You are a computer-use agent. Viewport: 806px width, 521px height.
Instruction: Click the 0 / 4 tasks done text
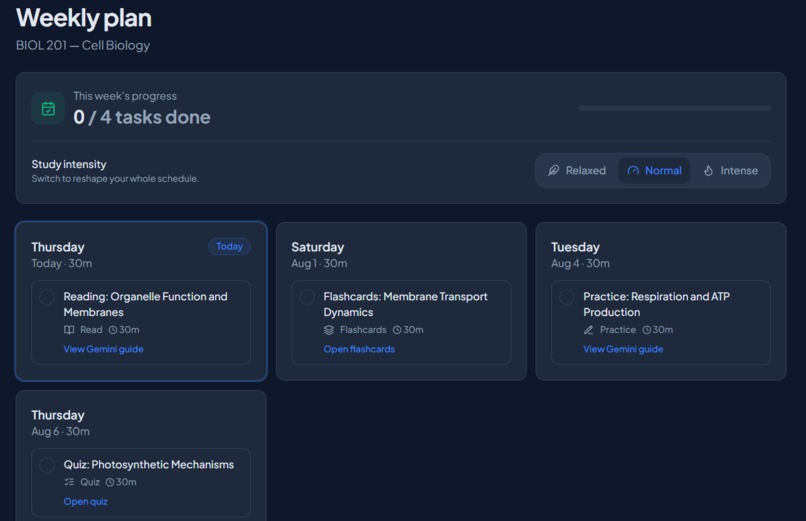[142, 117]
